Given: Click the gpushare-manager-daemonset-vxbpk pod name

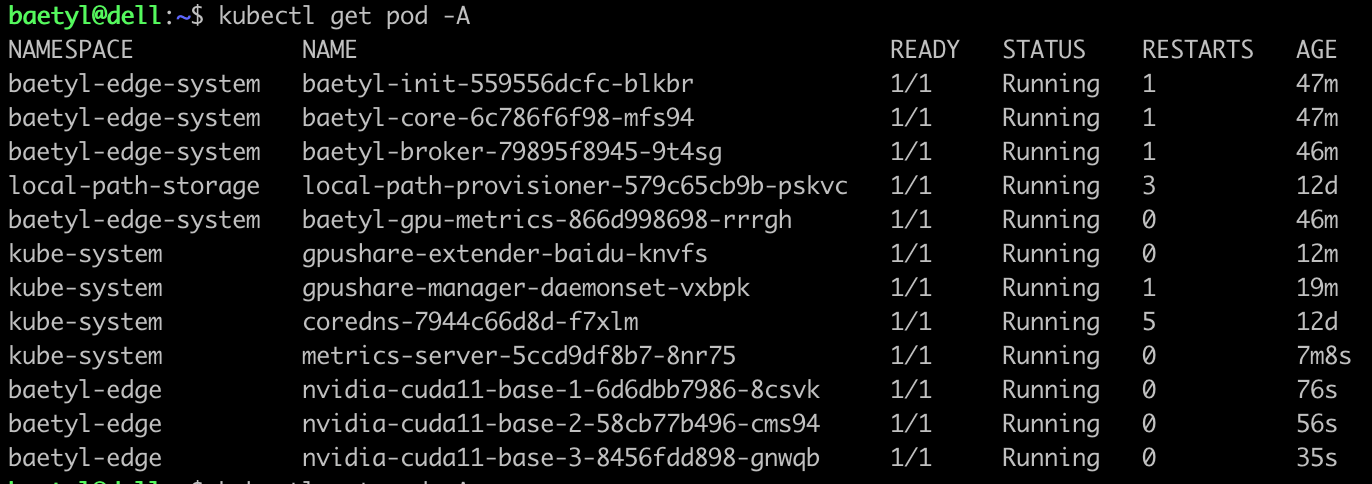Looking at the screenshot, I should tap(526, 288).
